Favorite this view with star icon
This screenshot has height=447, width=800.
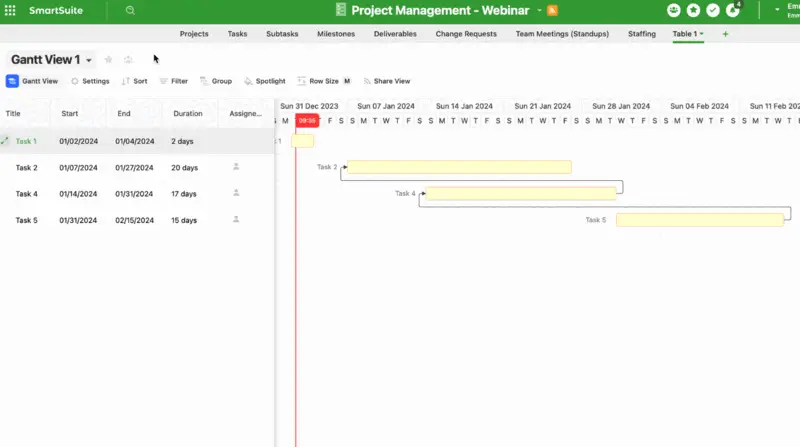tap(108, 60)
